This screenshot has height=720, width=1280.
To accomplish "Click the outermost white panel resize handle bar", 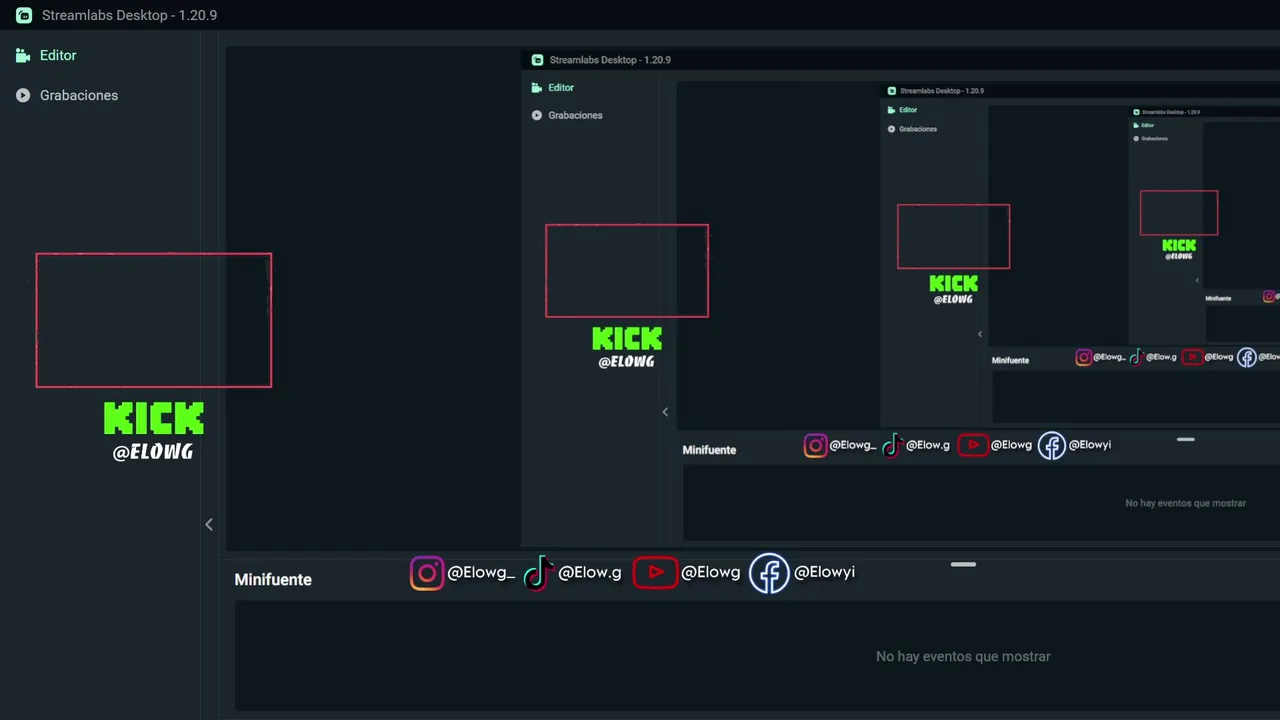I will click(963, 565).
